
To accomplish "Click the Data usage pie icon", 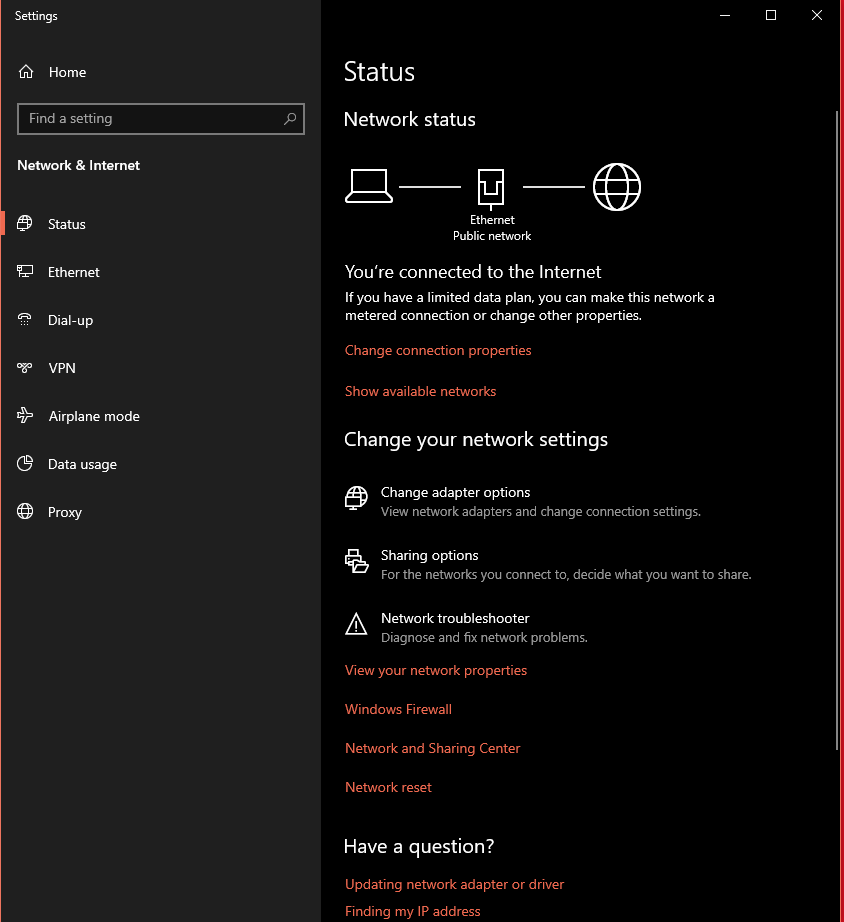I will pos(25,463).
